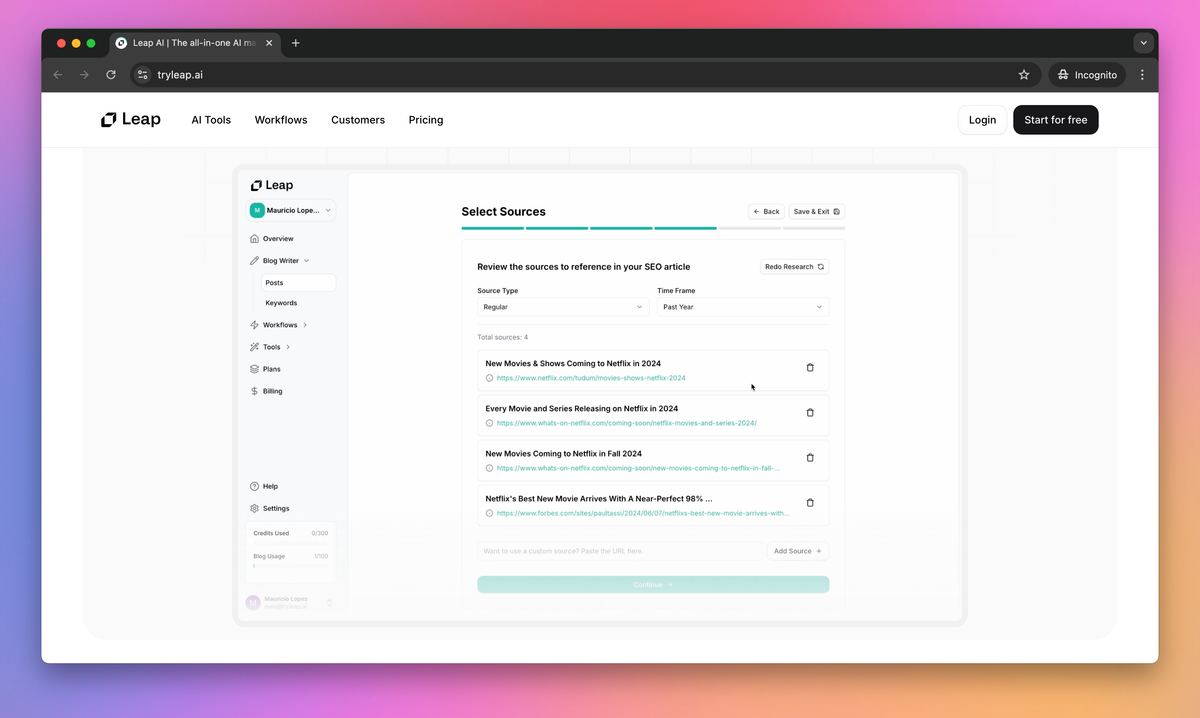Click the site information icon in the address bar

point(142,75)
